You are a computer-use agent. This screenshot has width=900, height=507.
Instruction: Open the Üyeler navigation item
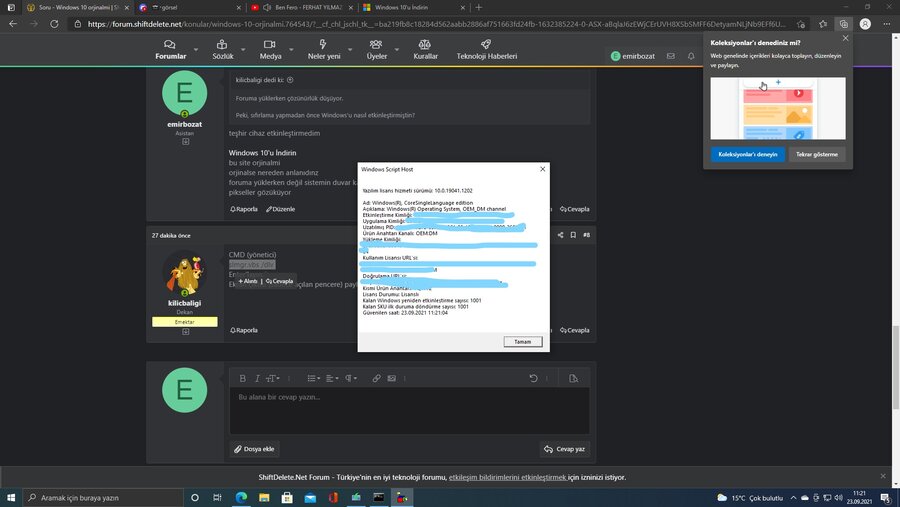tap(377, 50)
